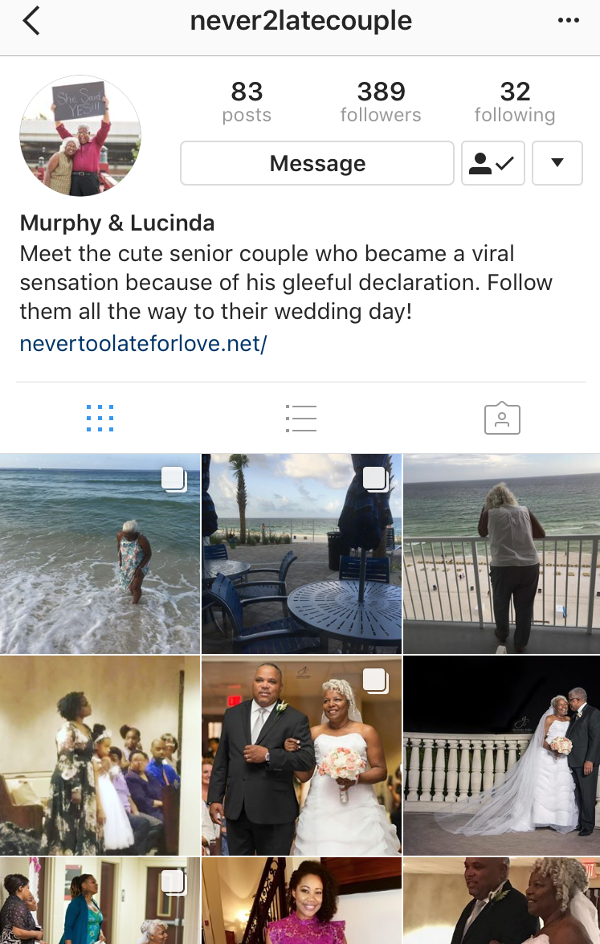Image resolution: width=600 pixels, height=944 pixels.
Task: Tap multi-photo icon on blue patio table post
Action: (376, 480)
